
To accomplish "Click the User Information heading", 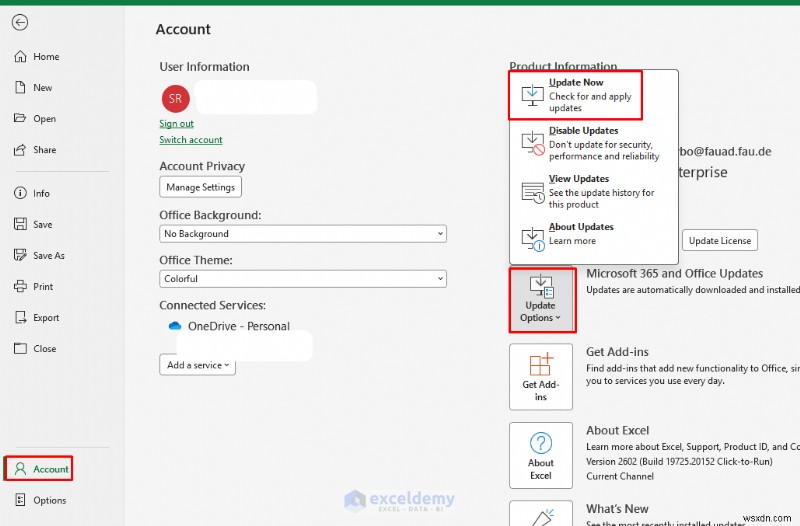I will coord(205,67).
